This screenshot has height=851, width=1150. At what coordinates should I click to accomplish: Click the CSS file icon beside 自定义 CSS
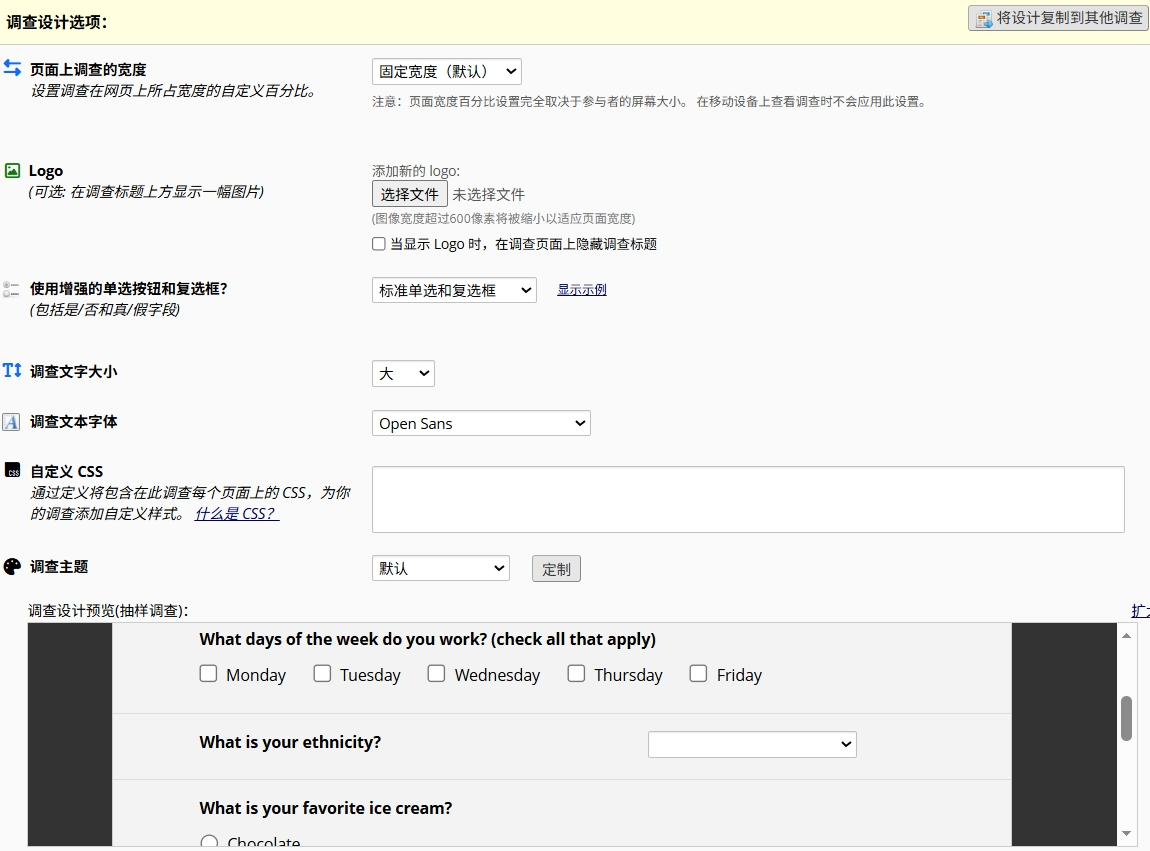12,470
